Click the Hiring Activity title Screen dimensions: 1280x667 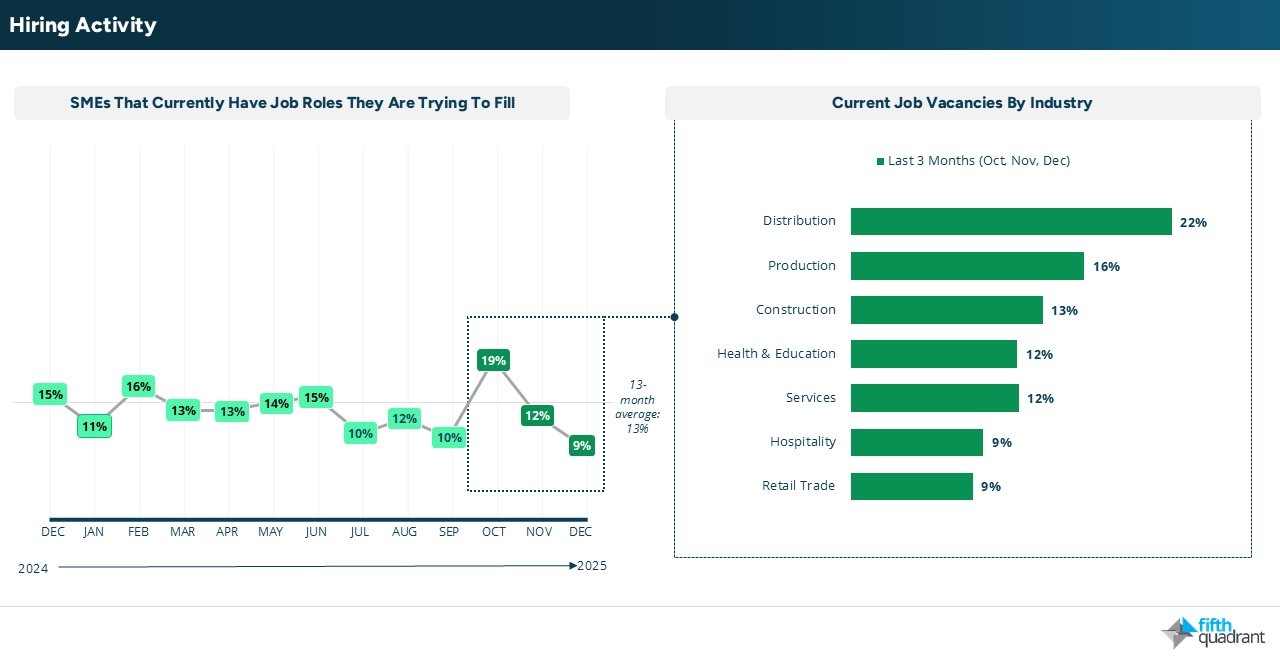coord(83,25)
